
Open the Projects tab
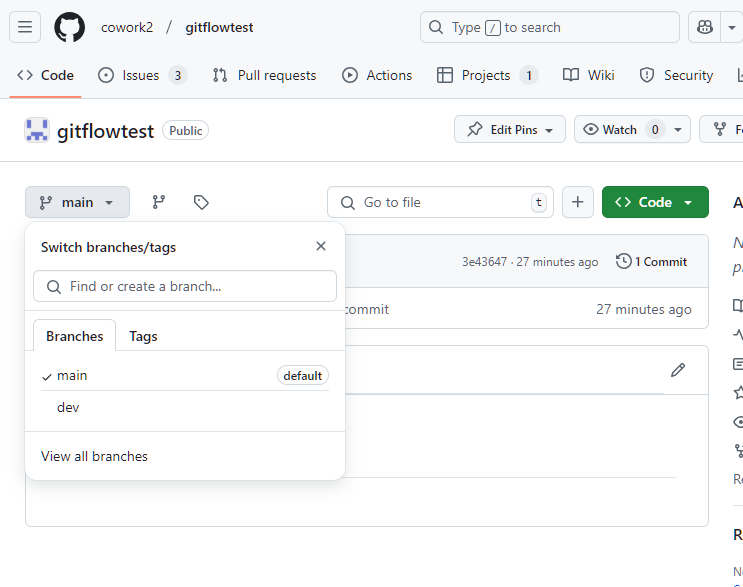pos(488,75)
